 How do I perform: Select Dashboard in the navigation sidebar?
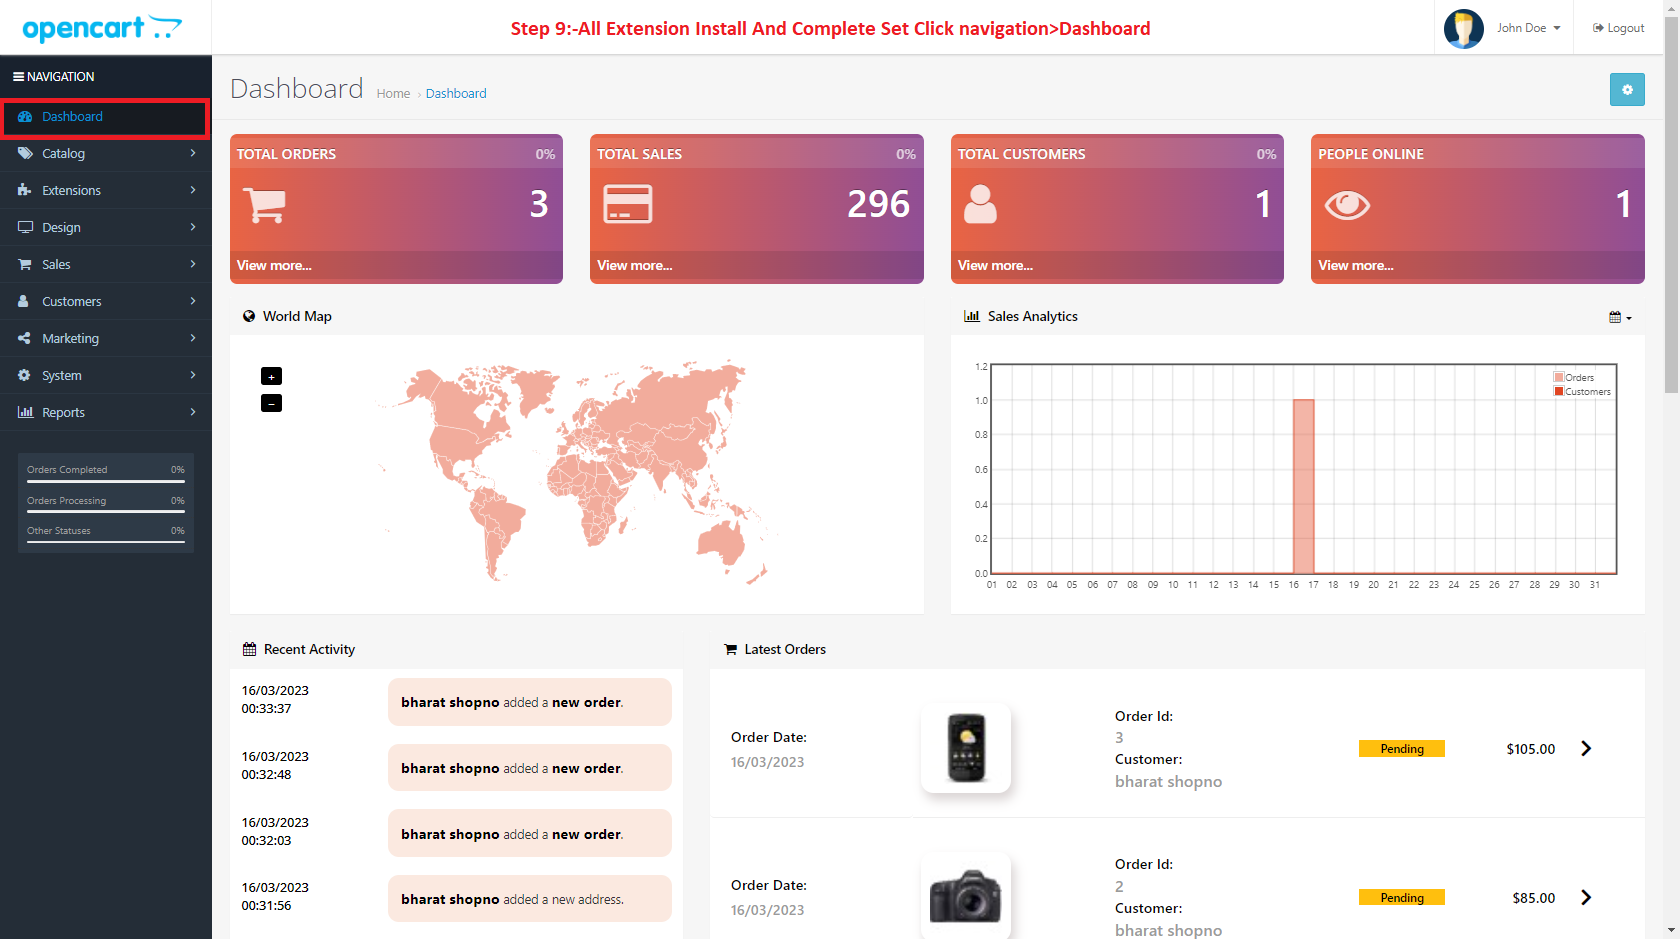coord(72,117)
